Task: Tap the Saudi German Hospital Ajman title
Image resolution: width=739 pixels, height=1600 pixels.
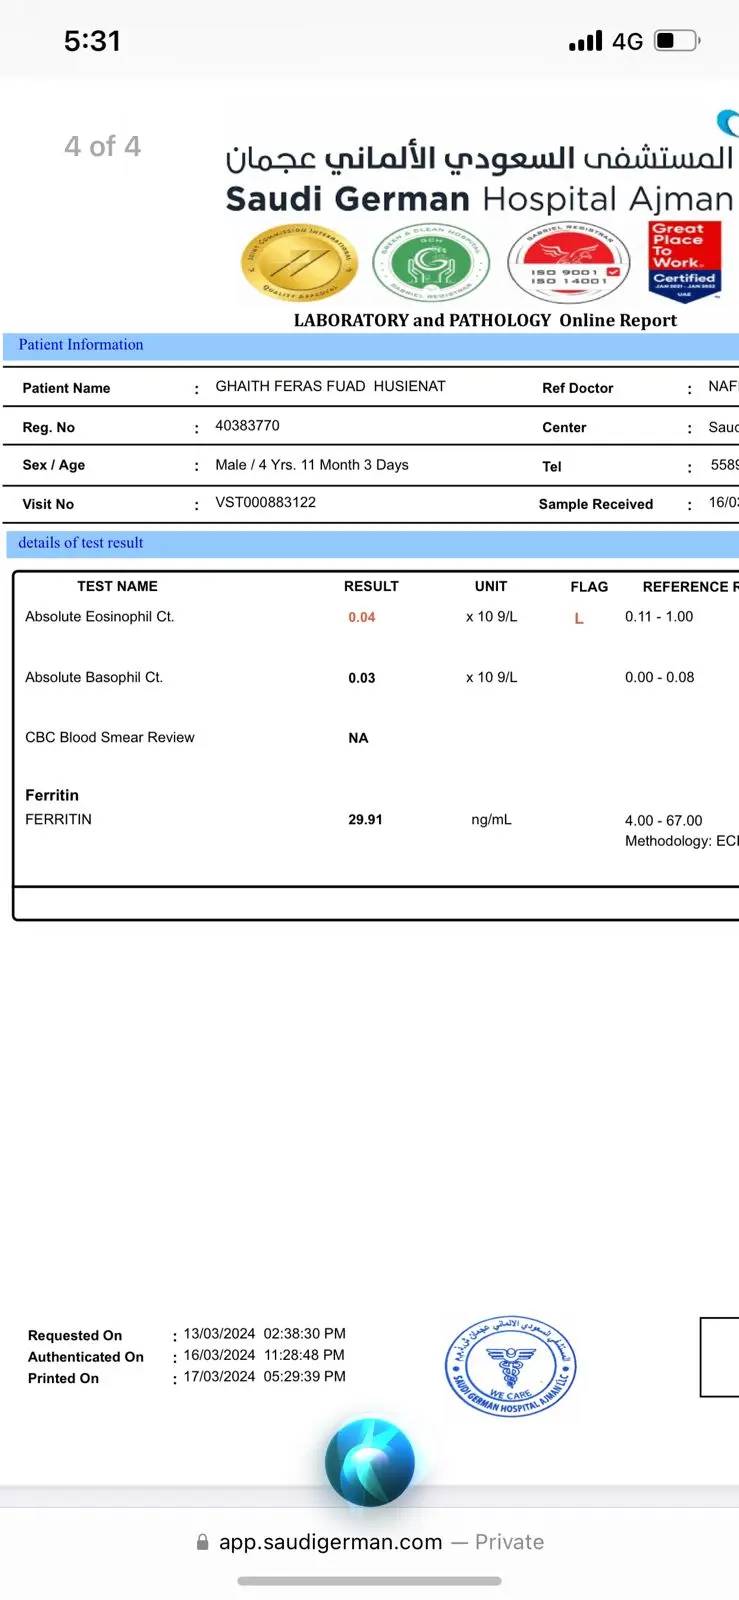Action: click(478, 199)
